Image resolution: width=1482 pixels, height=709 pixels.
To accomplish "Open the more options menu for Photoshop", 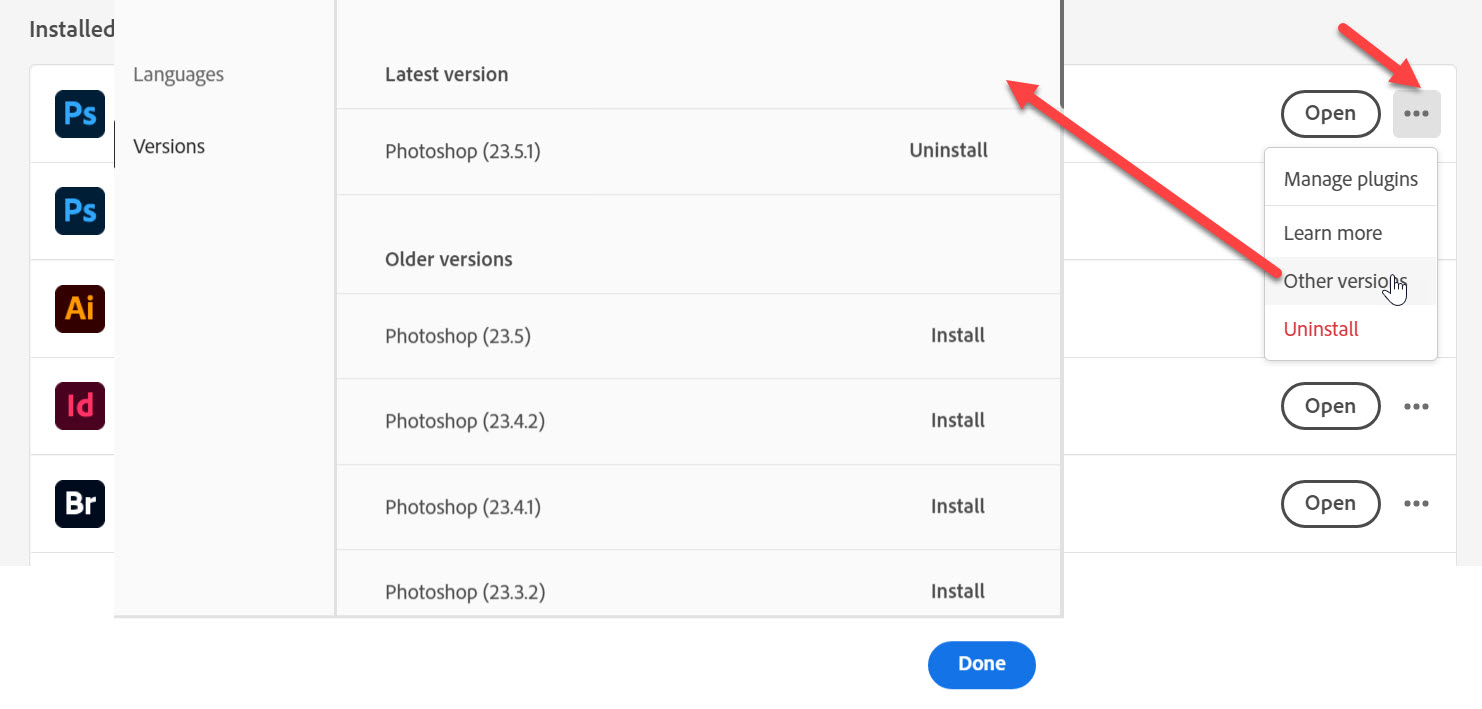I will [x=1416, y=114].
